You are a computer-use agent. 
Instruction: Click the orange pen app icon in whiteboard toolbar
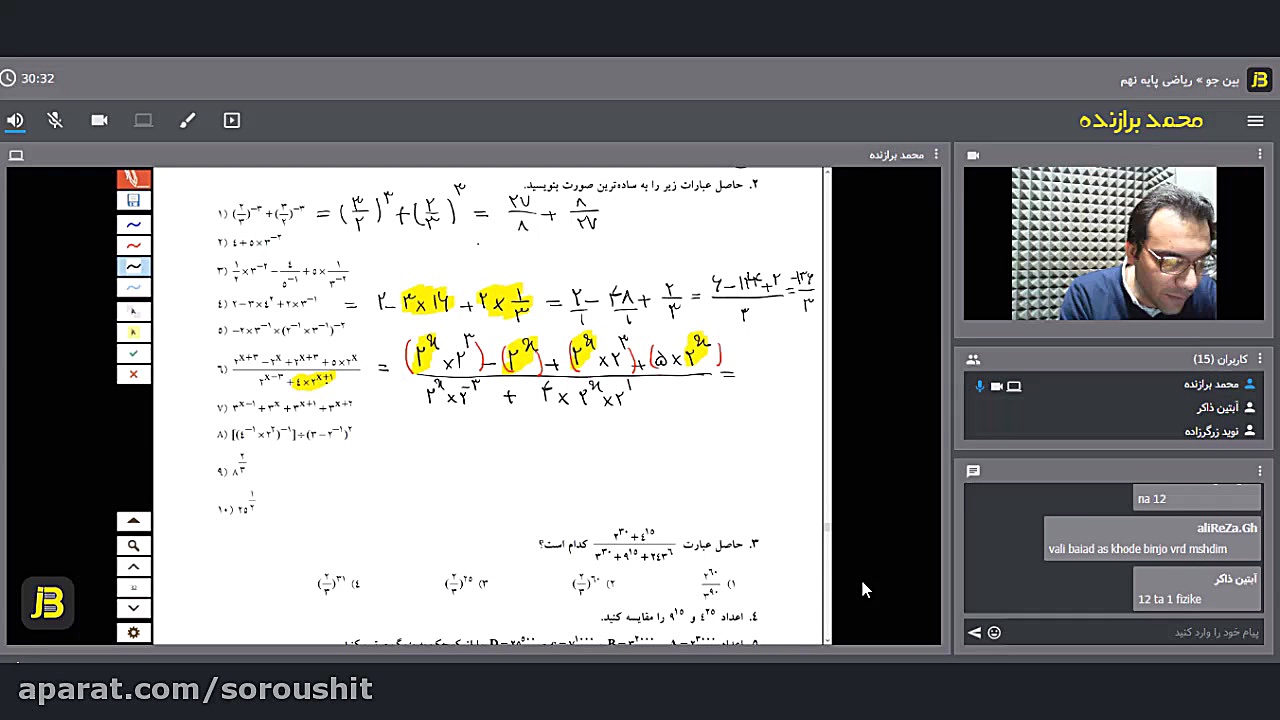tap(133, 179)
